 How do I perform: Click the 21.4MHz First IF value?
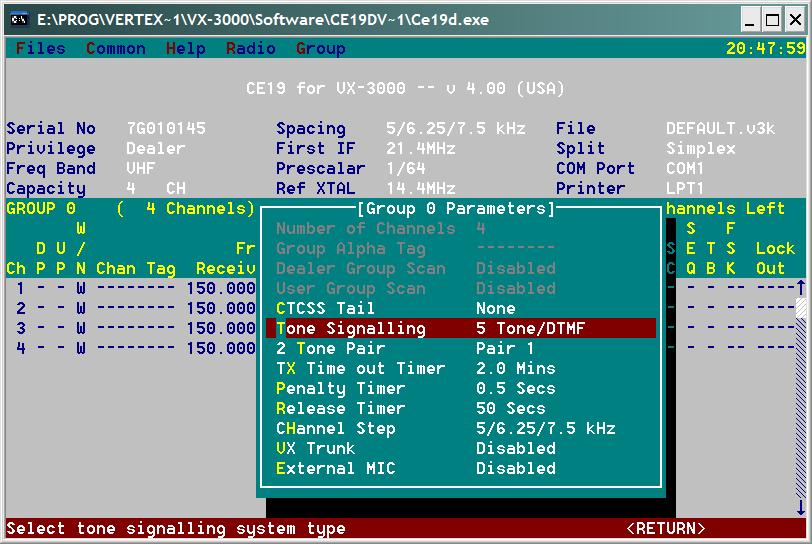(x=420, y=148)
